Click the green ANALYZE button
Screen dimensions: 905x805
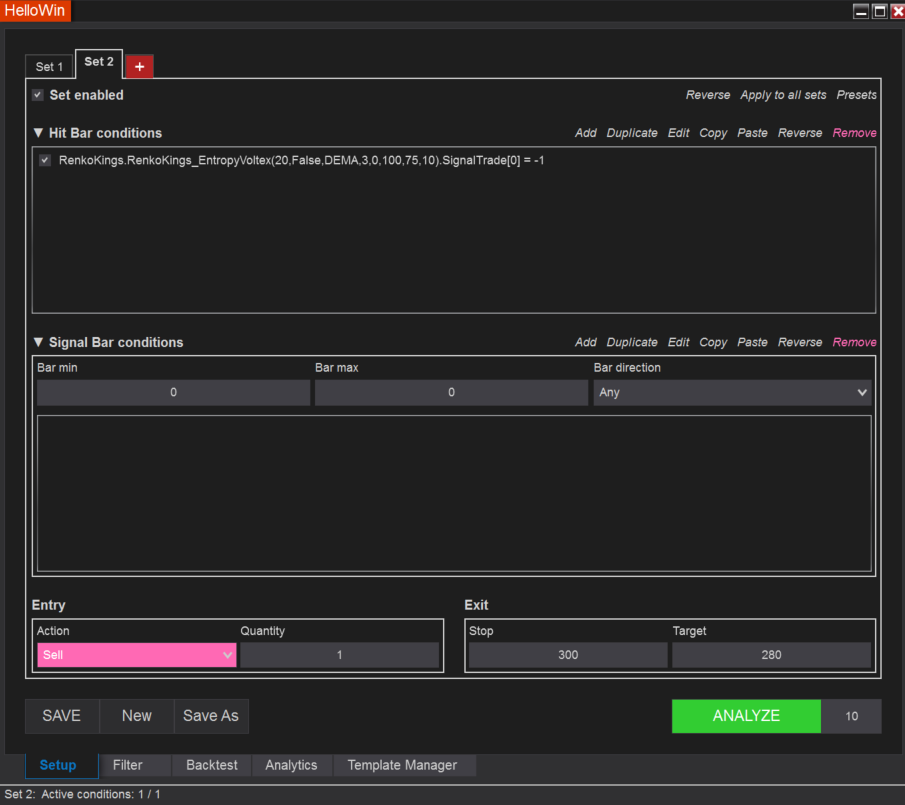tap(746, 716)
